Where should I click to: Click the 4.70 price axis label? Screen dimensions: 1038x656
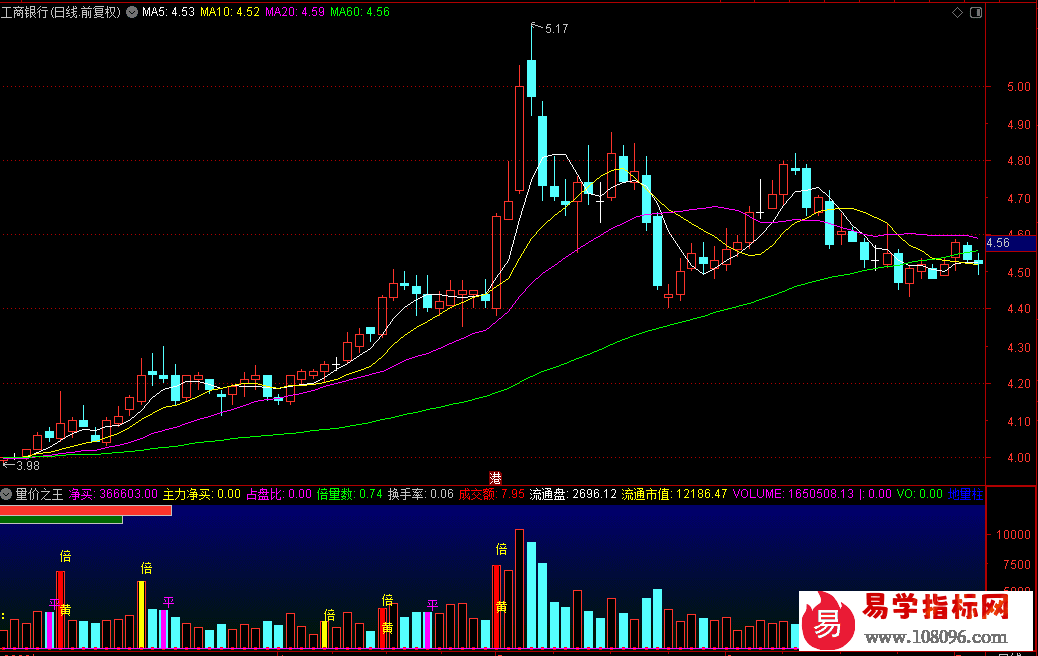coord(1018,199)
